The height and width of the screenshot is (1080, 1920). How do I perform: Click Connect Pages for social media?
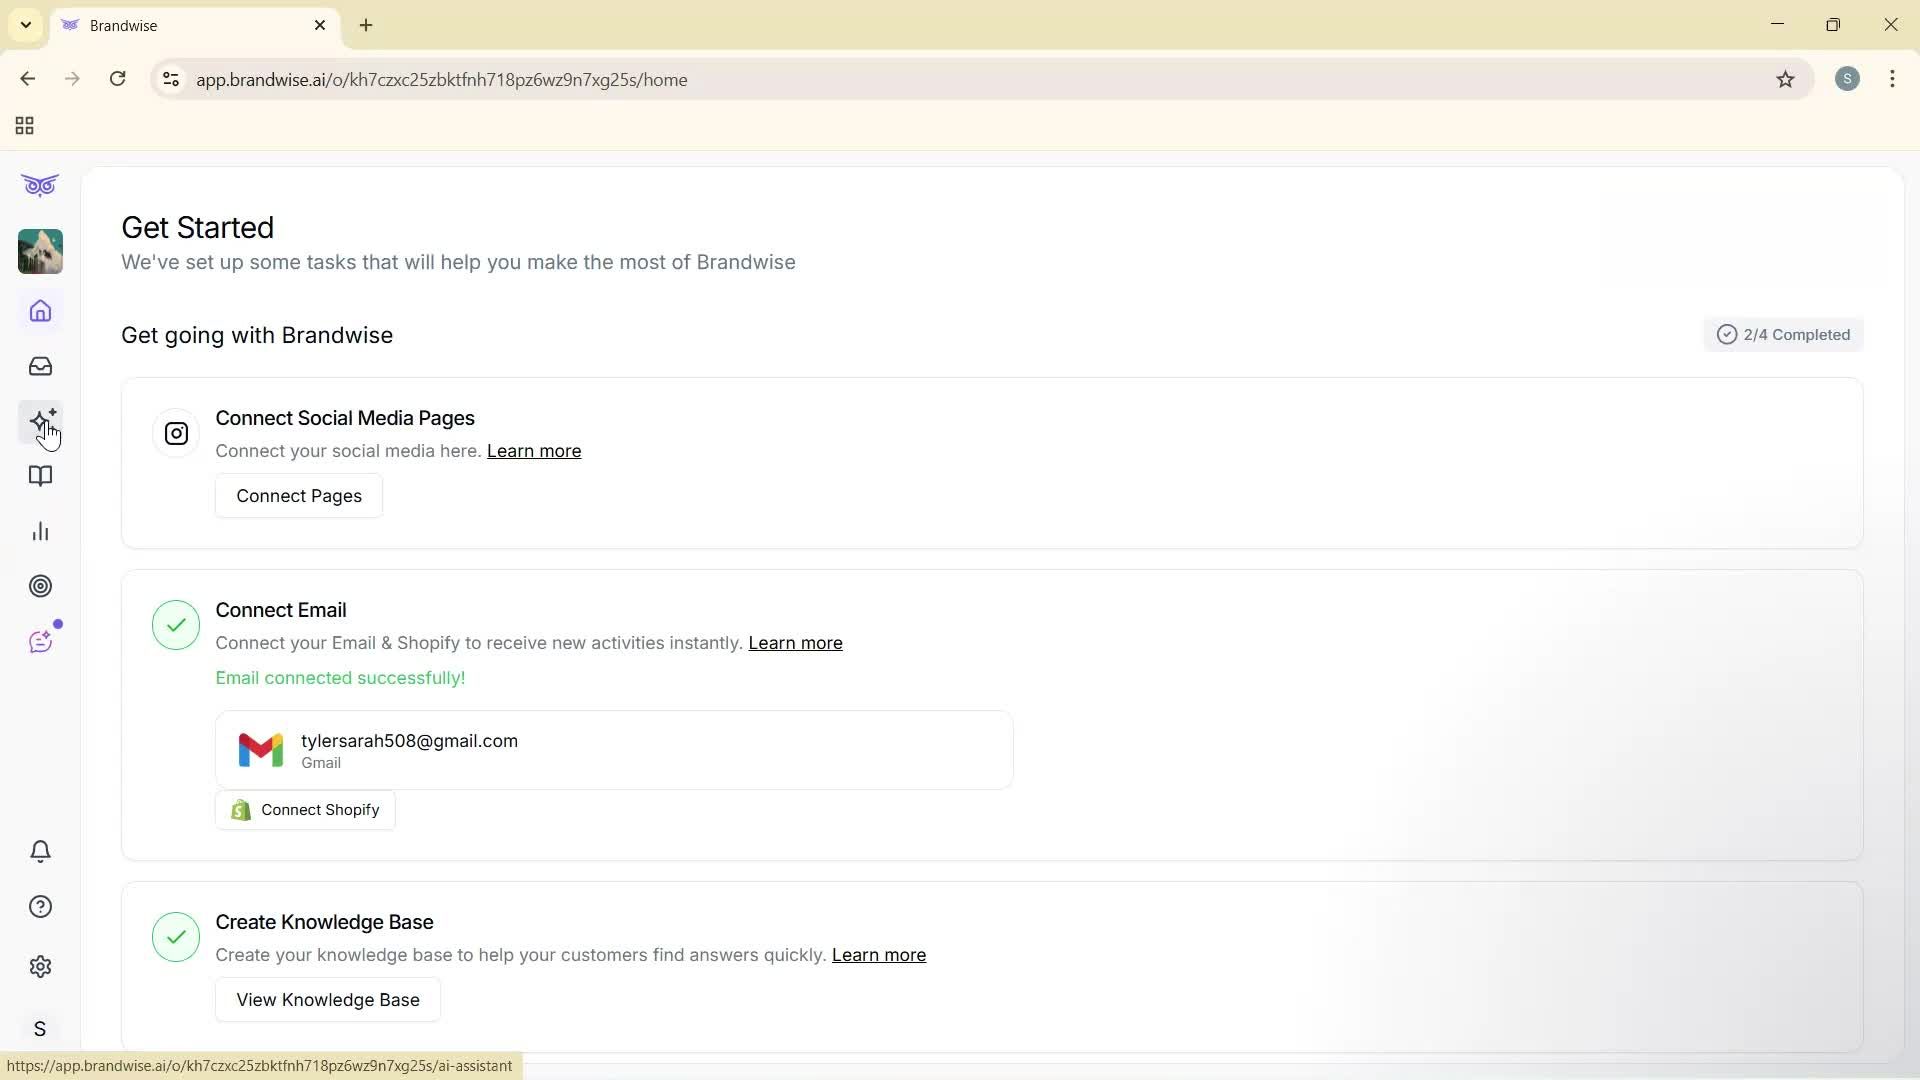coord(298,495)
